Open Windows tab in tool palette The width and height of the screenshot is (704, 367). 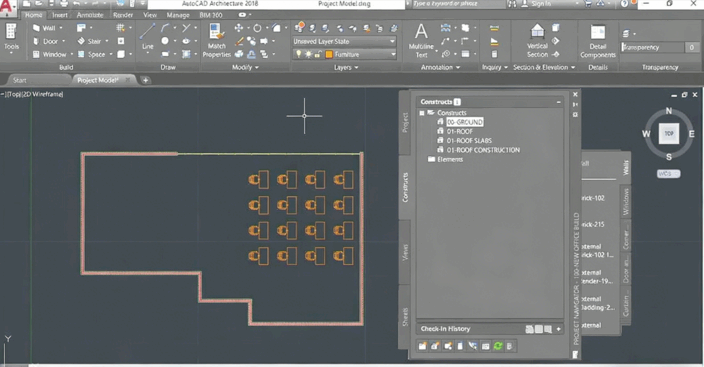pos(626,202)
